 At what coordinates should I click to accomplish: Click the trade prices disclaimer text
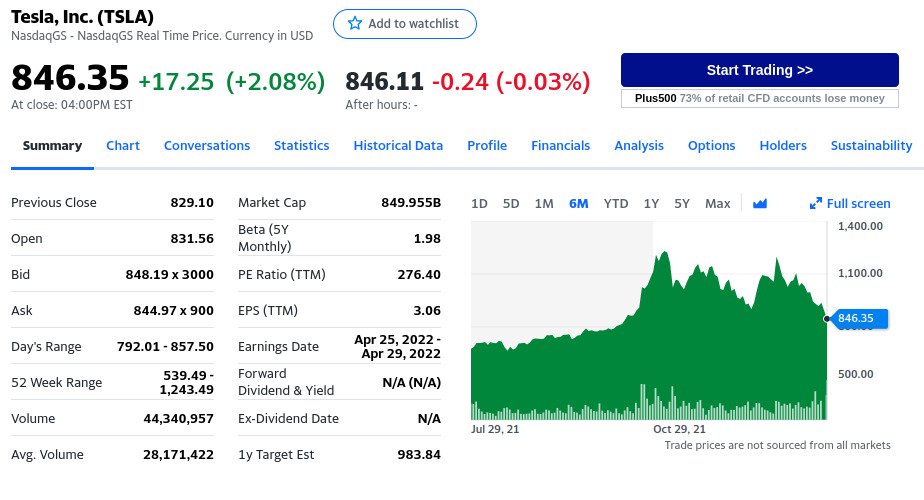point(778,445)
